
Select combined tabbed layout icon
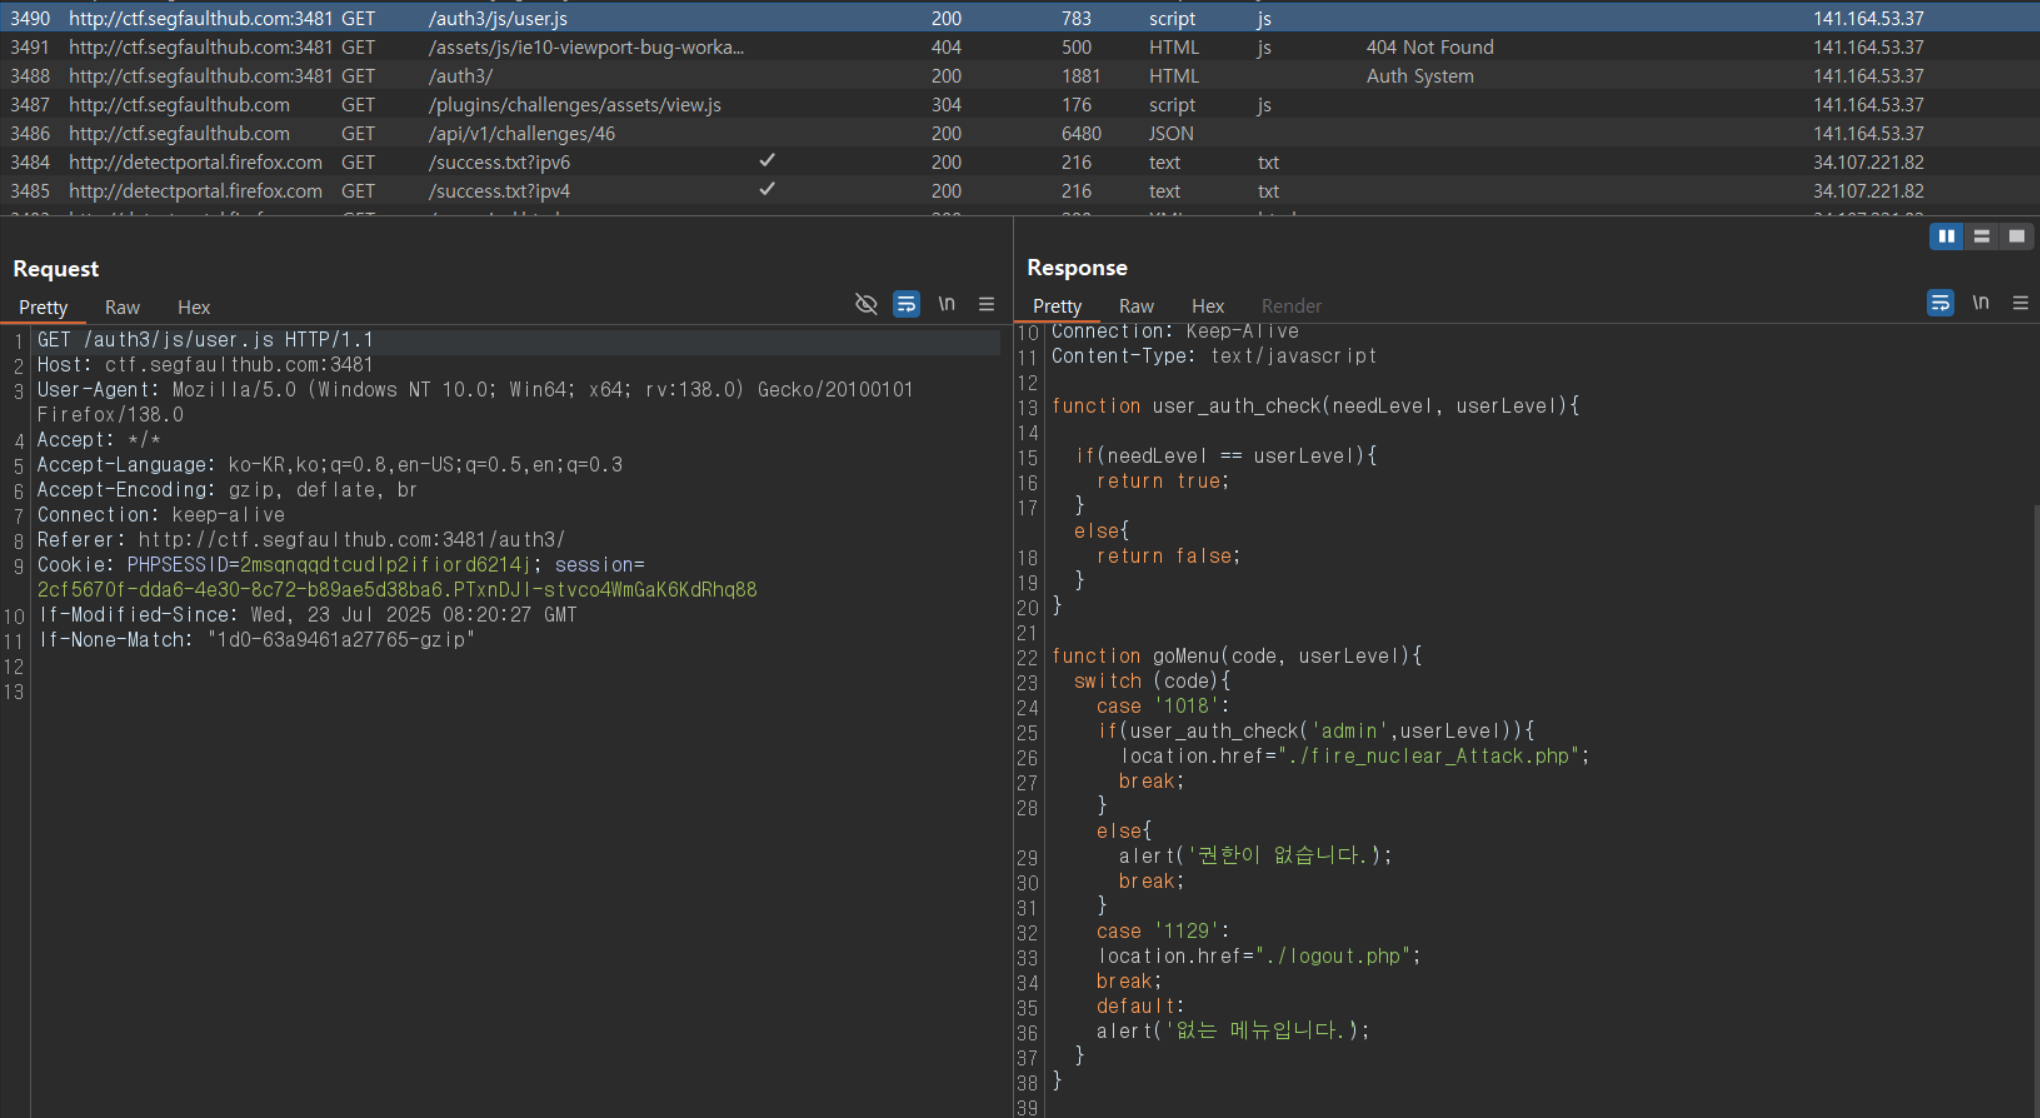2016,236
